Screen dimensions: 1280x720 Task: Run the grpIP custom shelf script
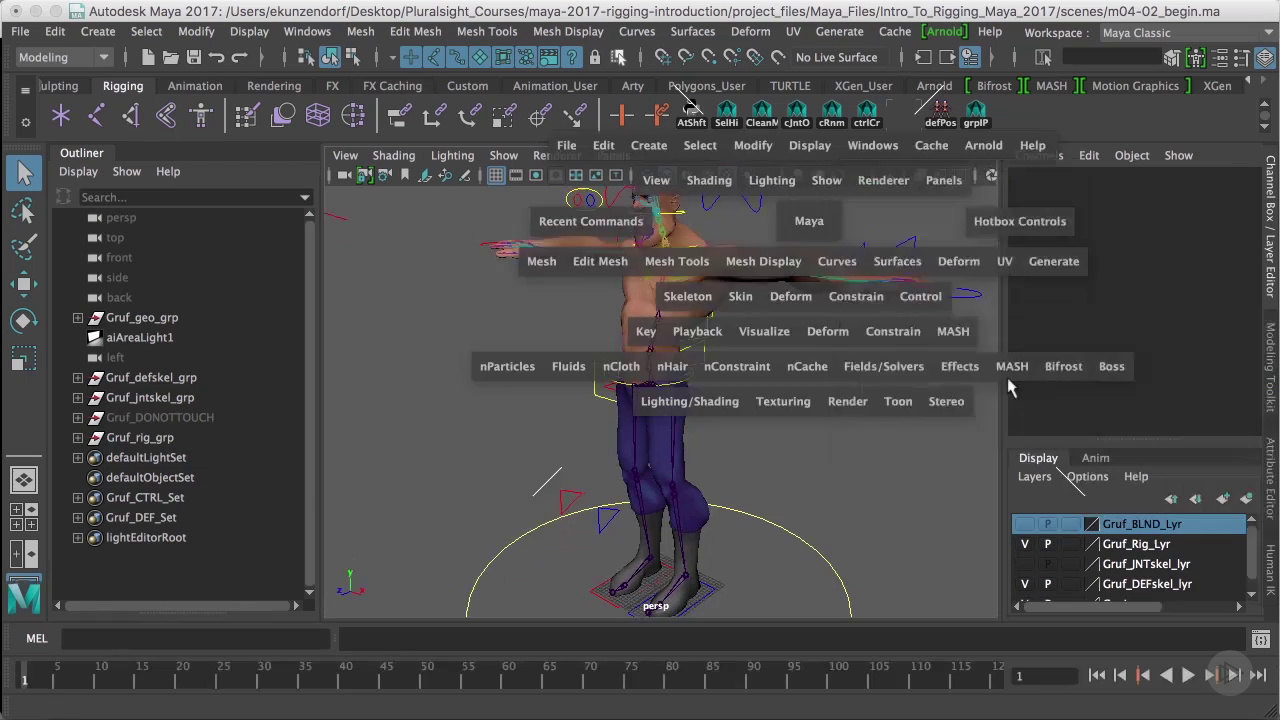click(976, 114)
